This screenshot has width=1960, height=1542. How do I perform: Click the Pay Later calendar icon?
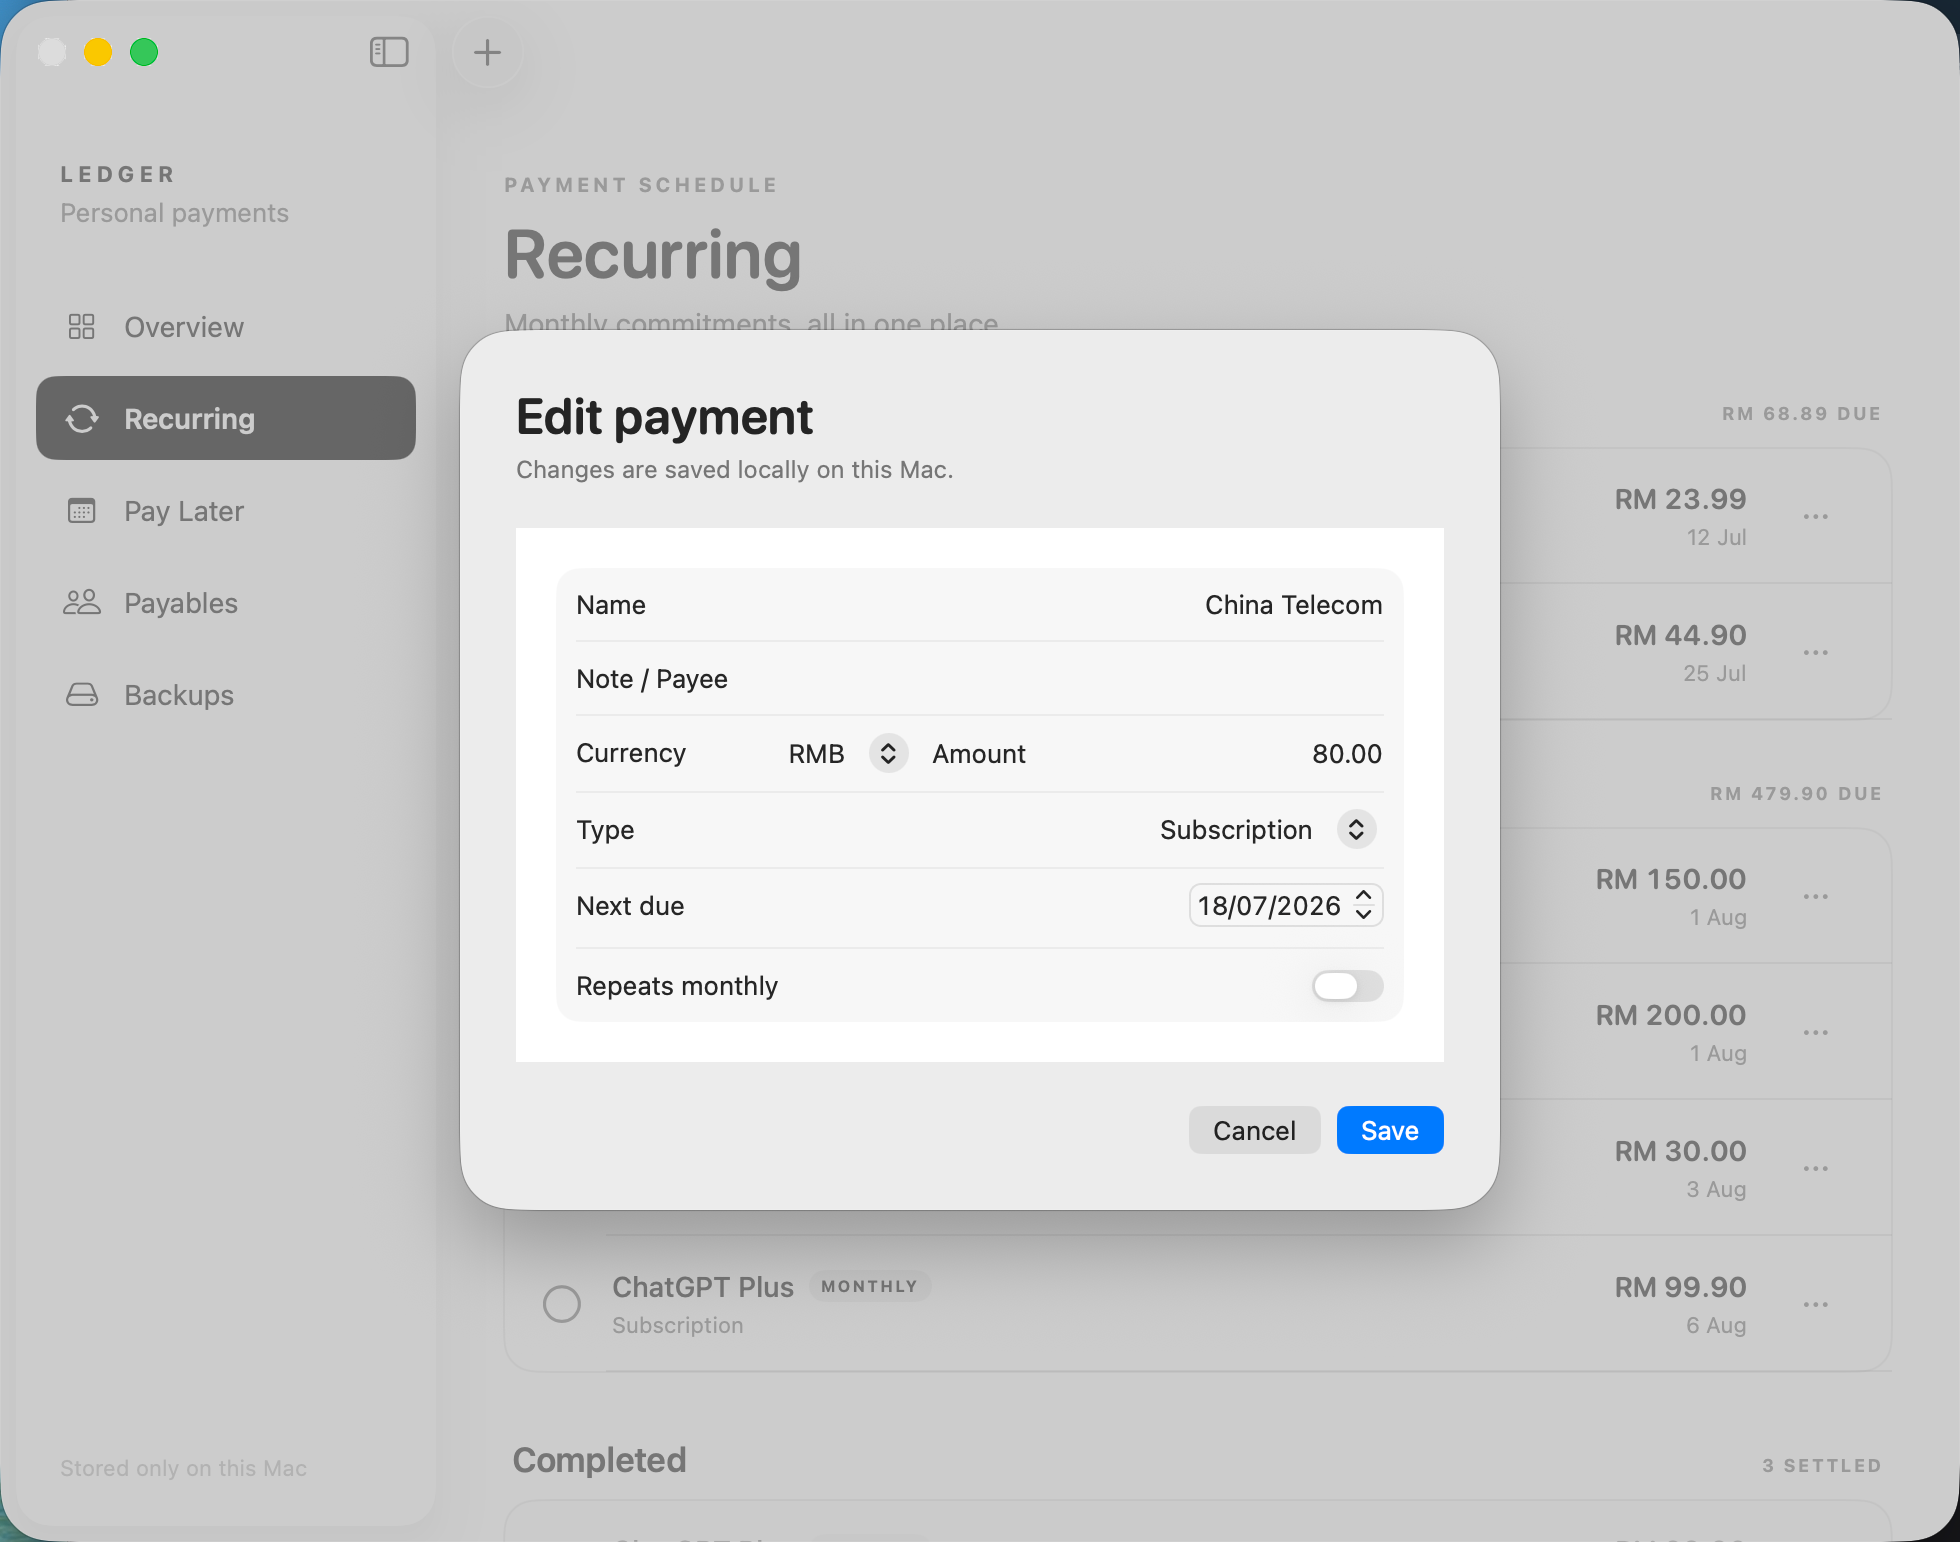coord(81,511)
